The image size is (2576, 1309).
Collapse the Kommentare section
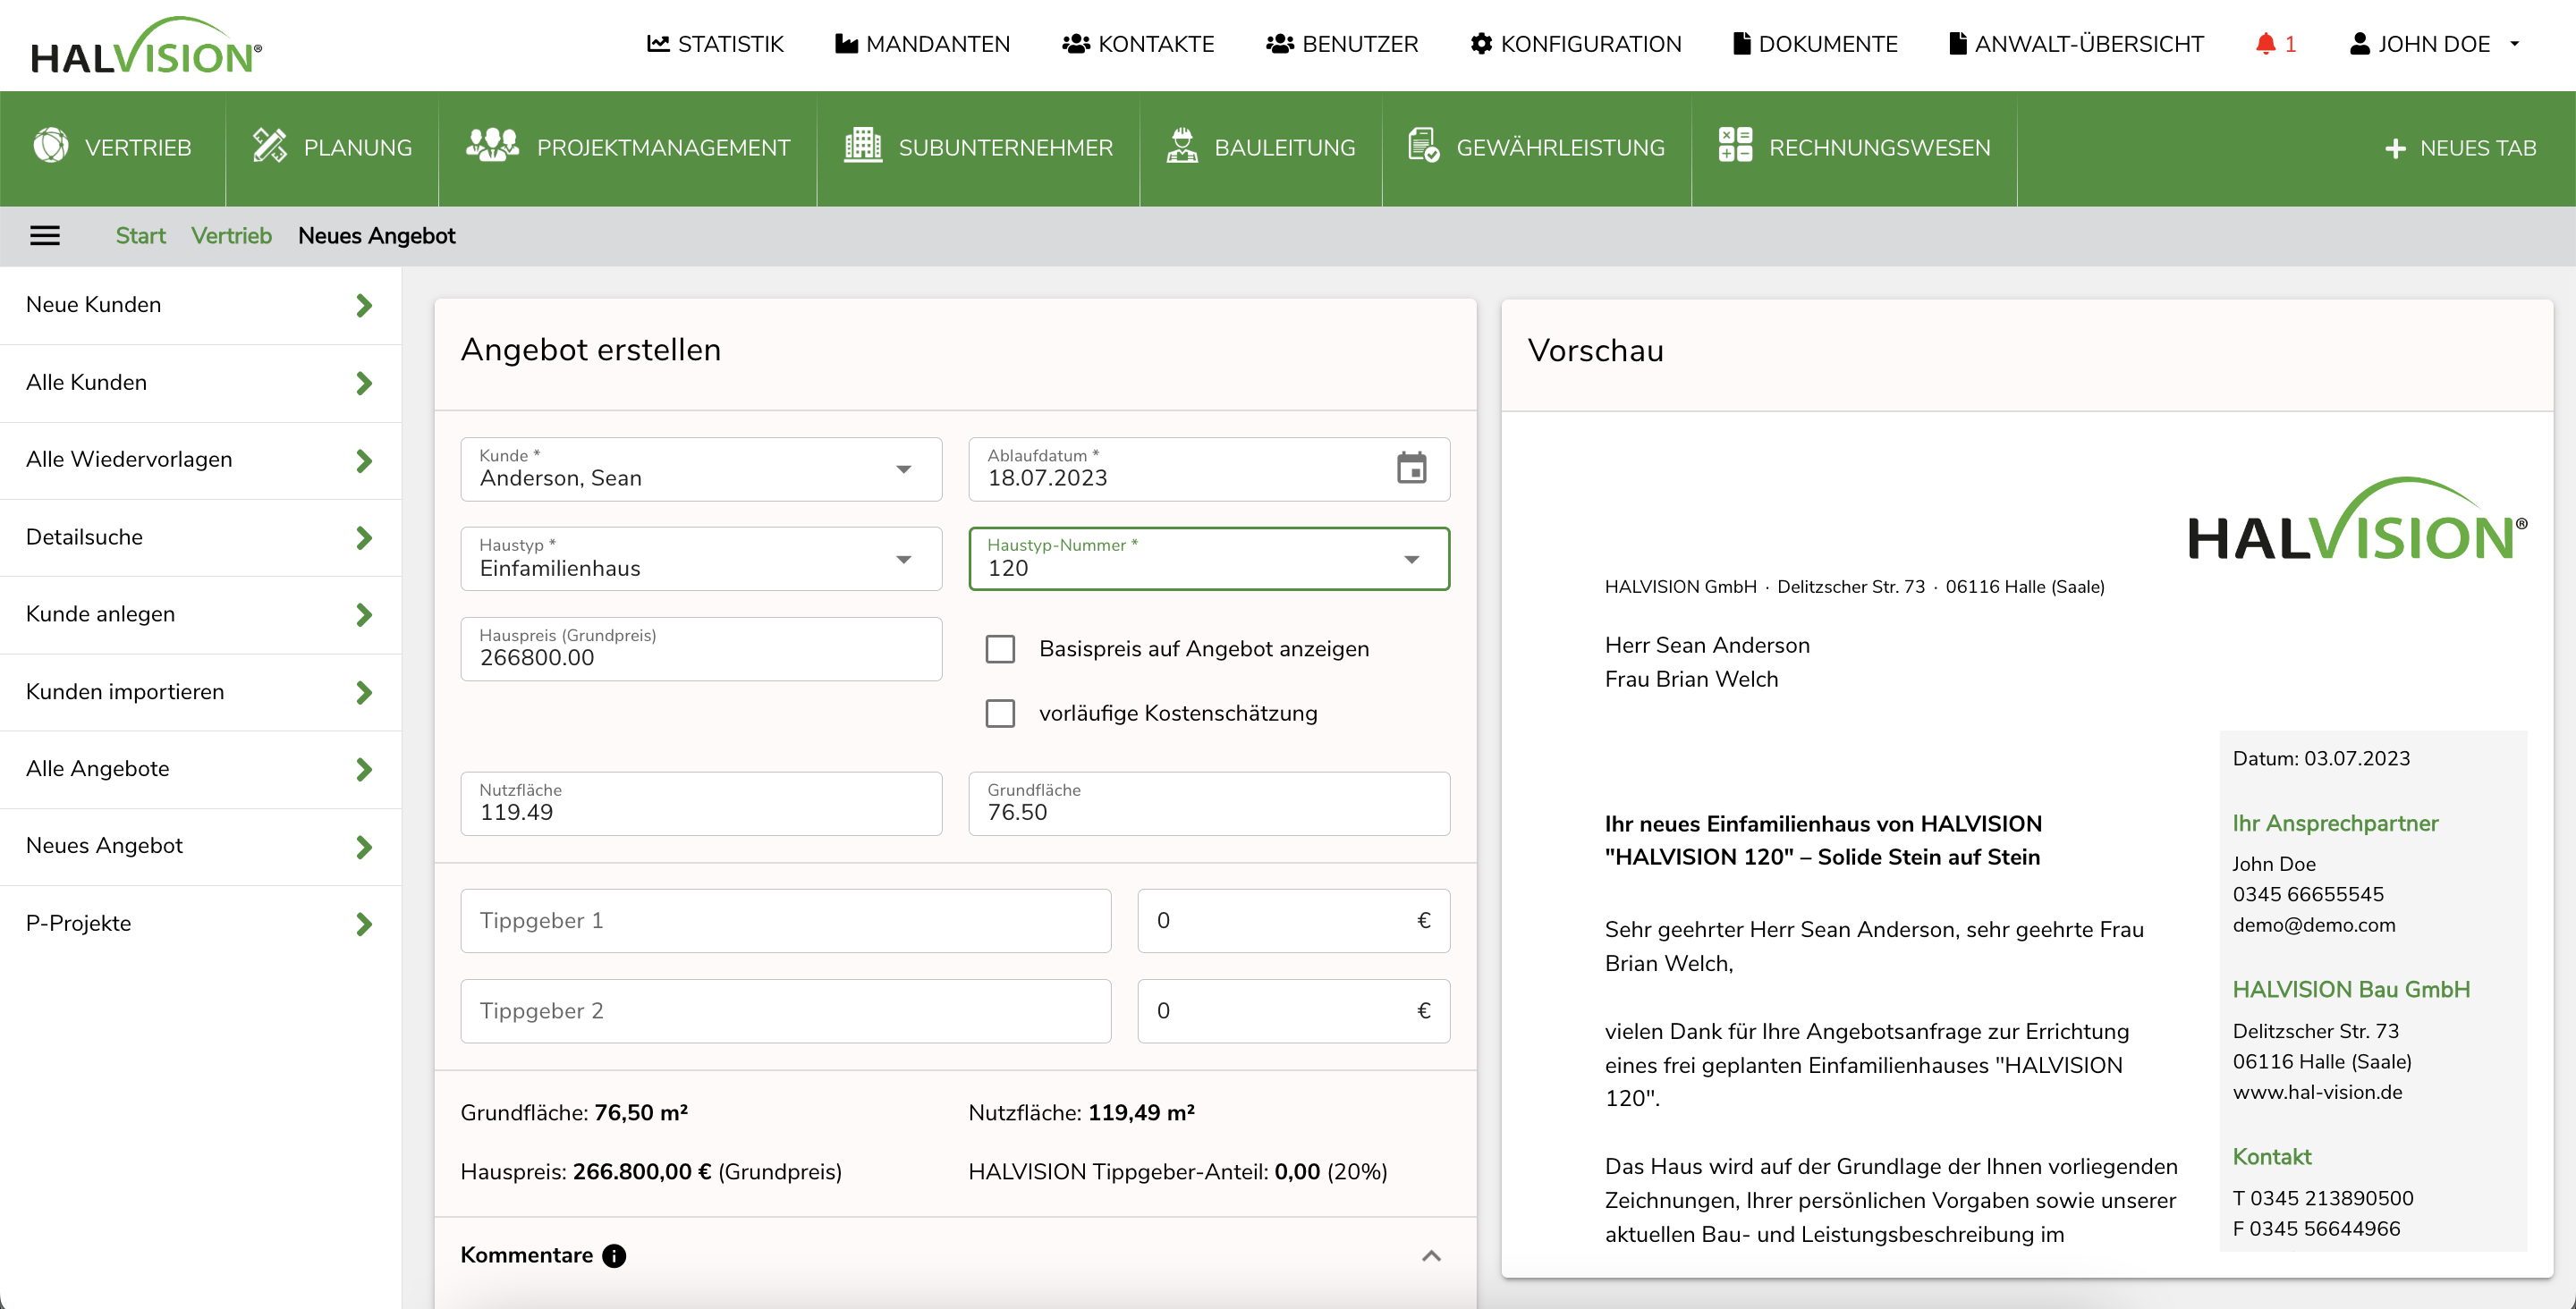pyautogui.click(x=1431, y=1256)
